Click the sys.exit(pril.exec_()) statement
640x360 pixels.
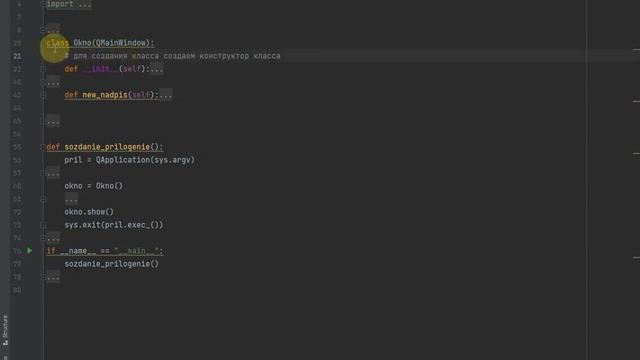(x=114, y=225)
